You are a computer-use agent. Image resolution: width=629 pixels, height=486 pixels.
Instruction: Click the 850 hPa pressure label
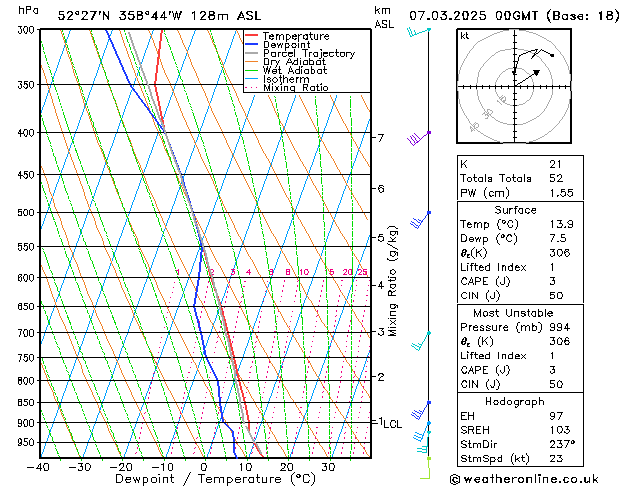coord(28,403)
